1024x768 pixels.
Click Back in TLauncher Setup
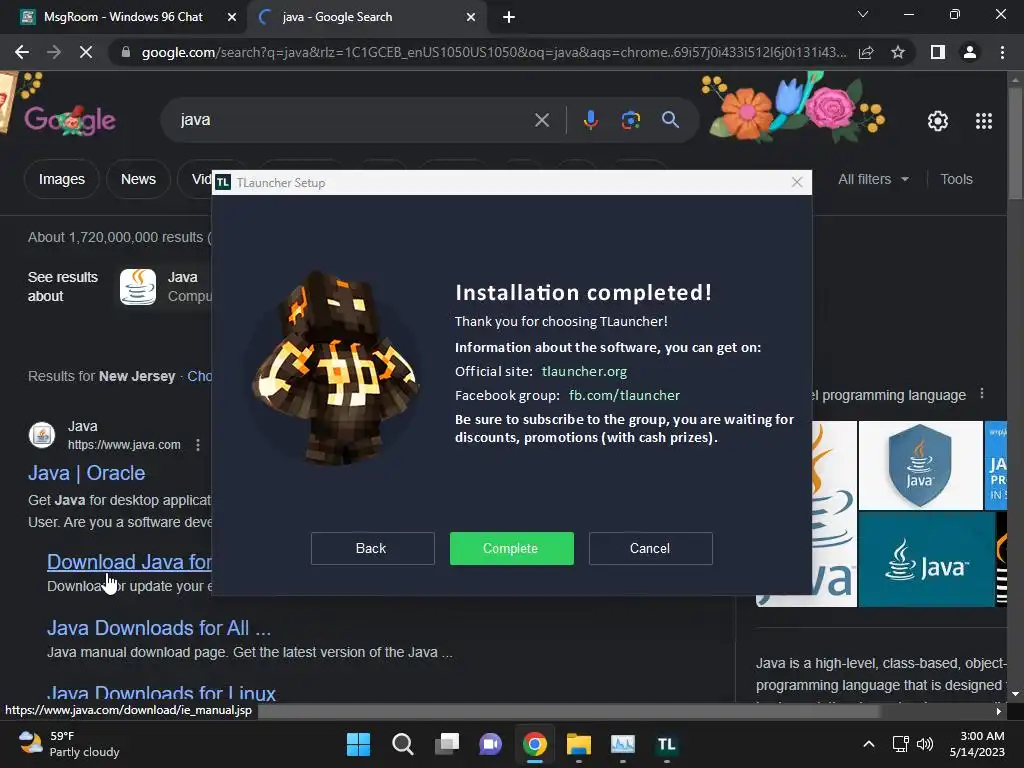click(x=372, y=548)
